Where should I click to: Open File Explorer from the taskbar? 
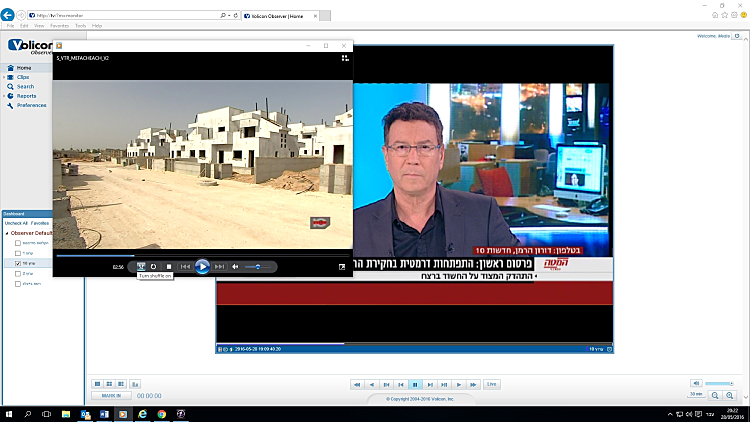coord(66,414)
